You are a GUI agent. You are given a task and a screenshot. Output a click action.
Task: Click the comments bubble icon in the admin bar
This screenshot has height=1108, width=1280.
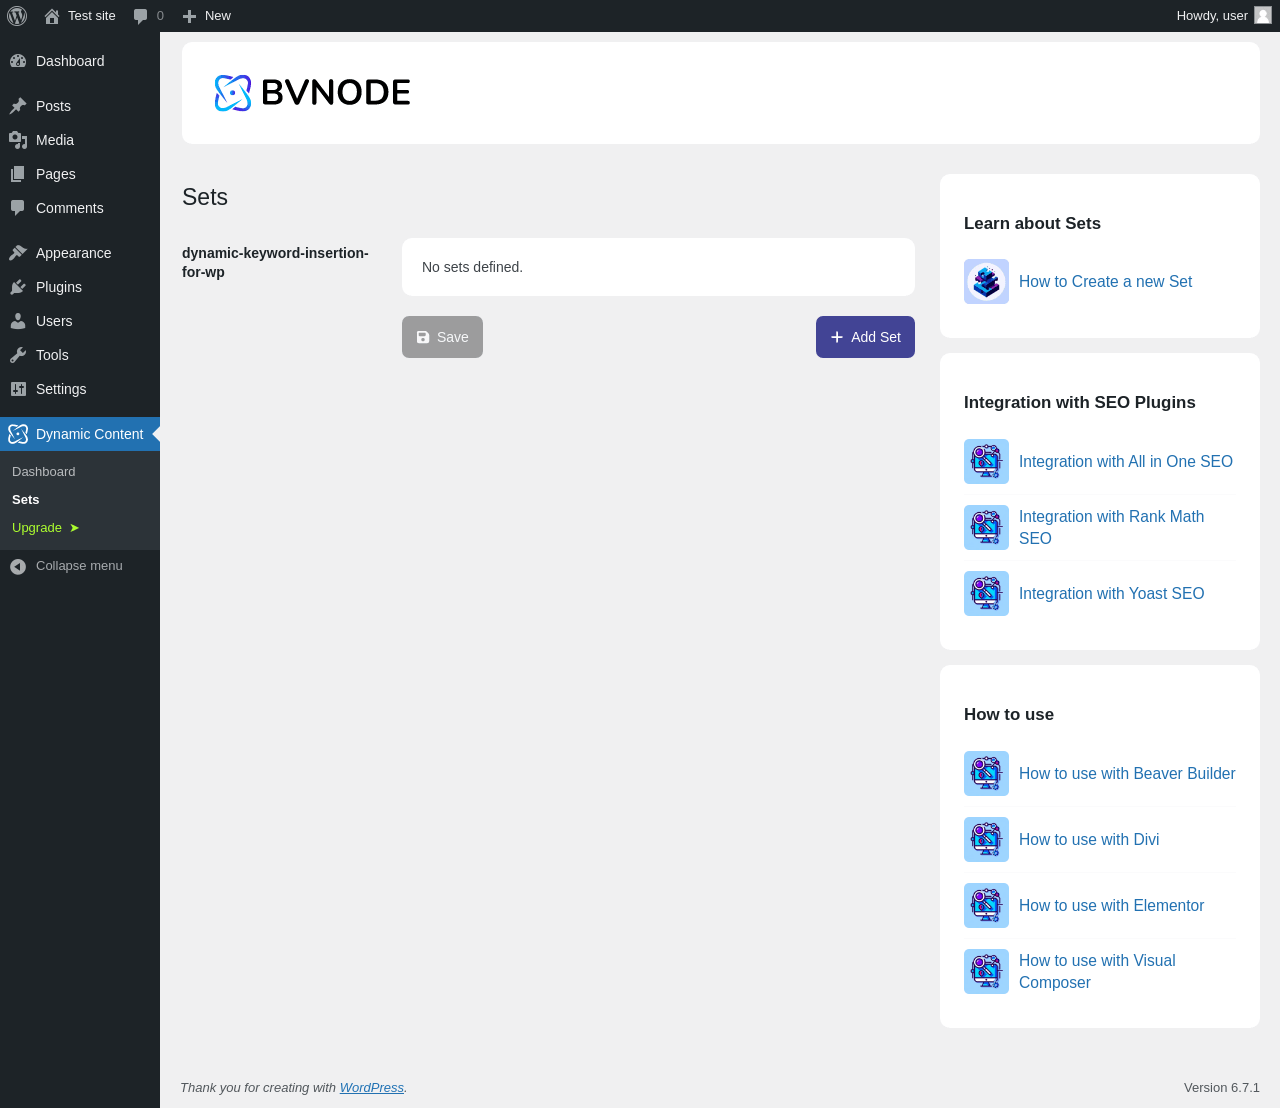(x=141, y=16)
